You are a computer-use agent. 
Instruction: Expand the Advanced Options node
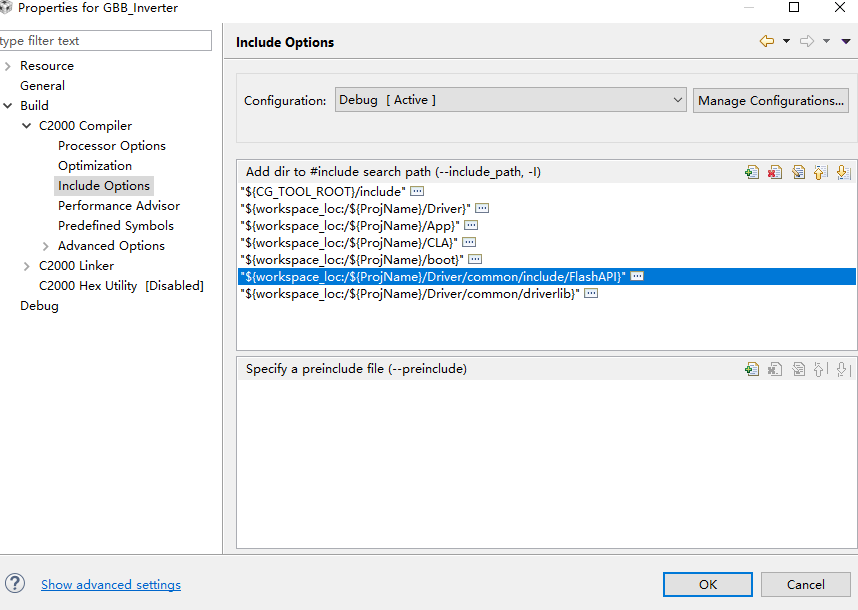(46, 246)
